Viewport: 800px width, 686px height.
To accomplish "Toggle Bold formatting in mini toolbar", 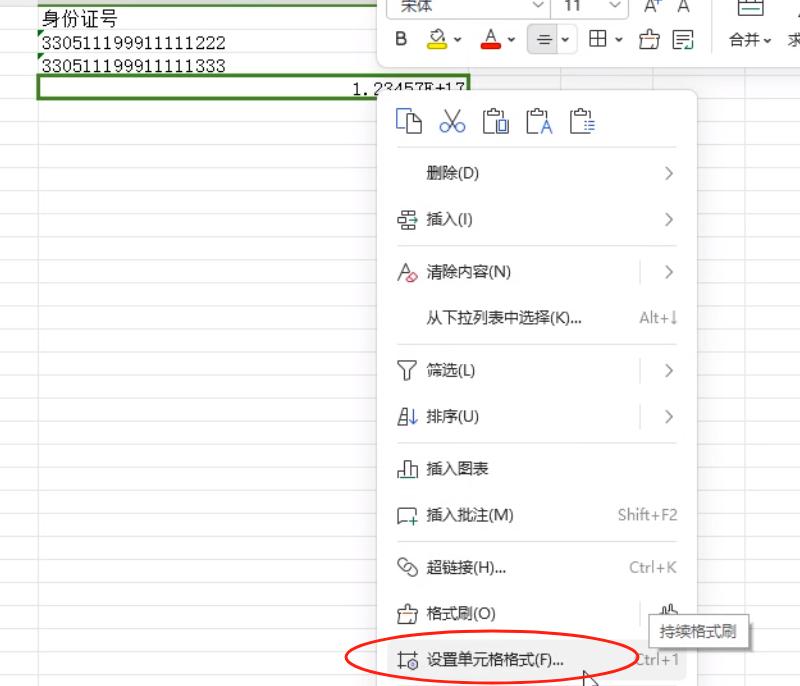I will 401,39.
